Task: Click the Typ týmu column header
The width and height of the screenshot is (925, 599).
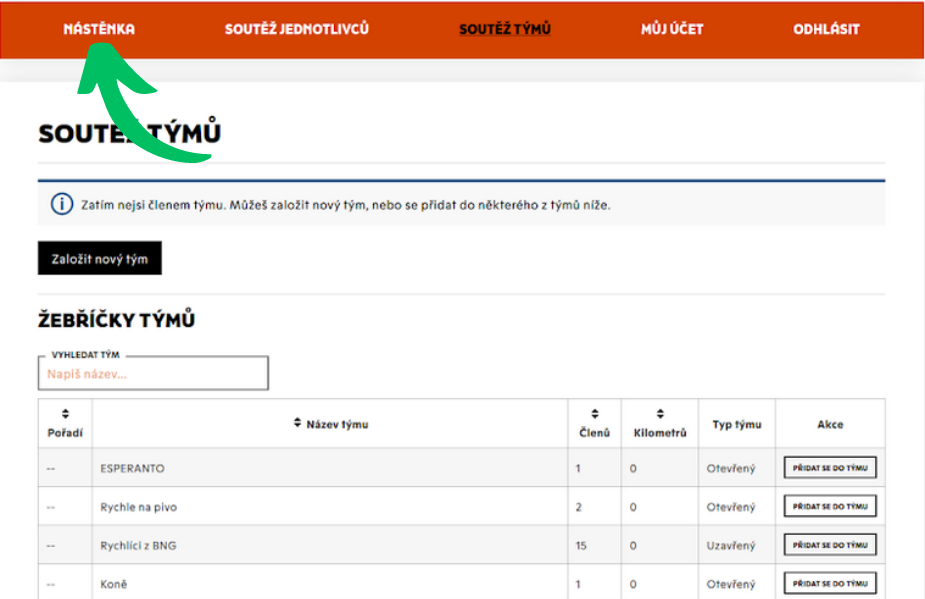Action: click(x=736, y=424)
